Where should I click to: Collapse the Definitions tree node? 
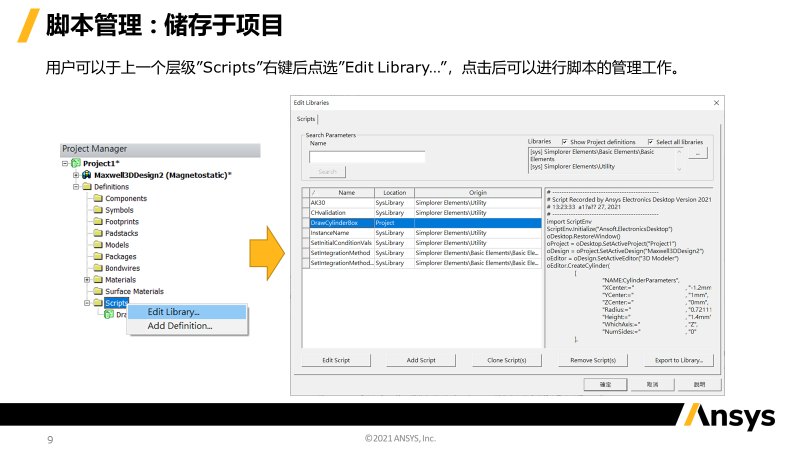coord(76,187)
